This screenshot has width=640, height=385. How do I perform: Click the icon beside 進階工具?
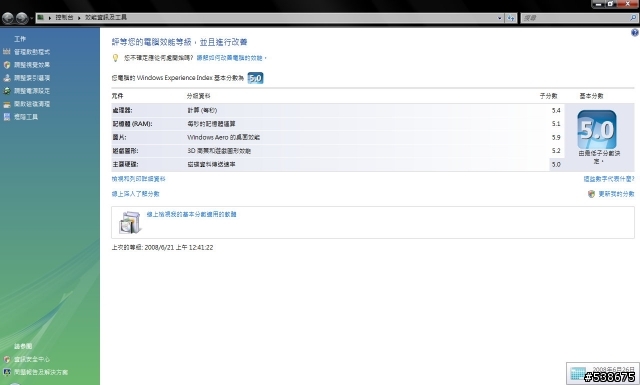(7, 117)
